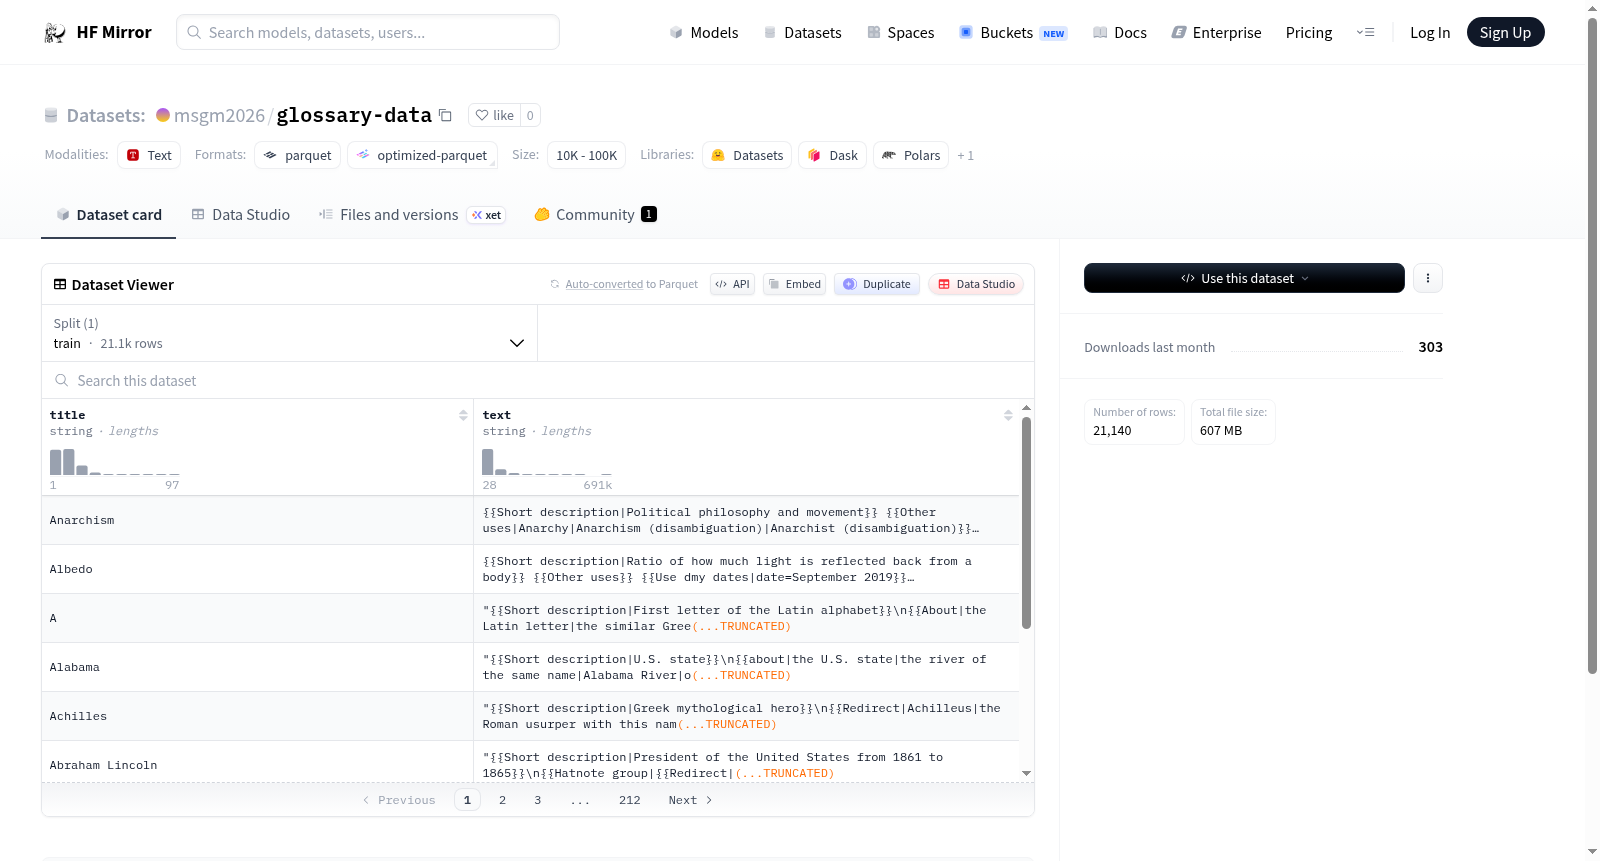The image size is (1600, 861).
Task: Focus the models and datasets search box
Action: pyautogui.click(x=368, y=32)
